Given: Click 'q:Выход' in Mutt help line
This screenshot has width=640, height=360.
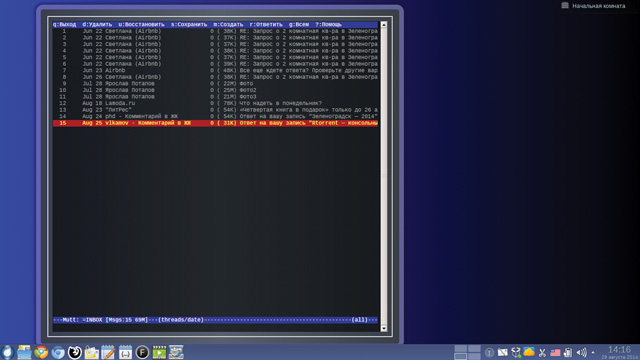Looking at the screenshot, I should [64, 24].
